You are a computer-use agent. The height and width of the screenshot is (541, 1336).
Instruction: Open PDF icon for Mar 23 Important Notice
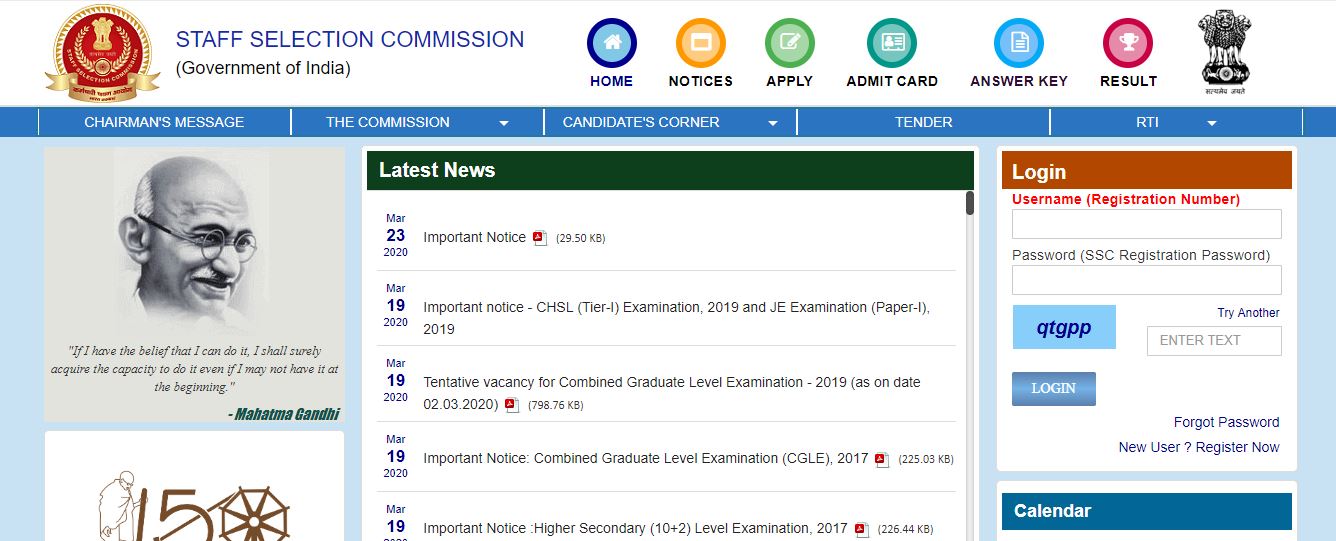click(540, 238)
